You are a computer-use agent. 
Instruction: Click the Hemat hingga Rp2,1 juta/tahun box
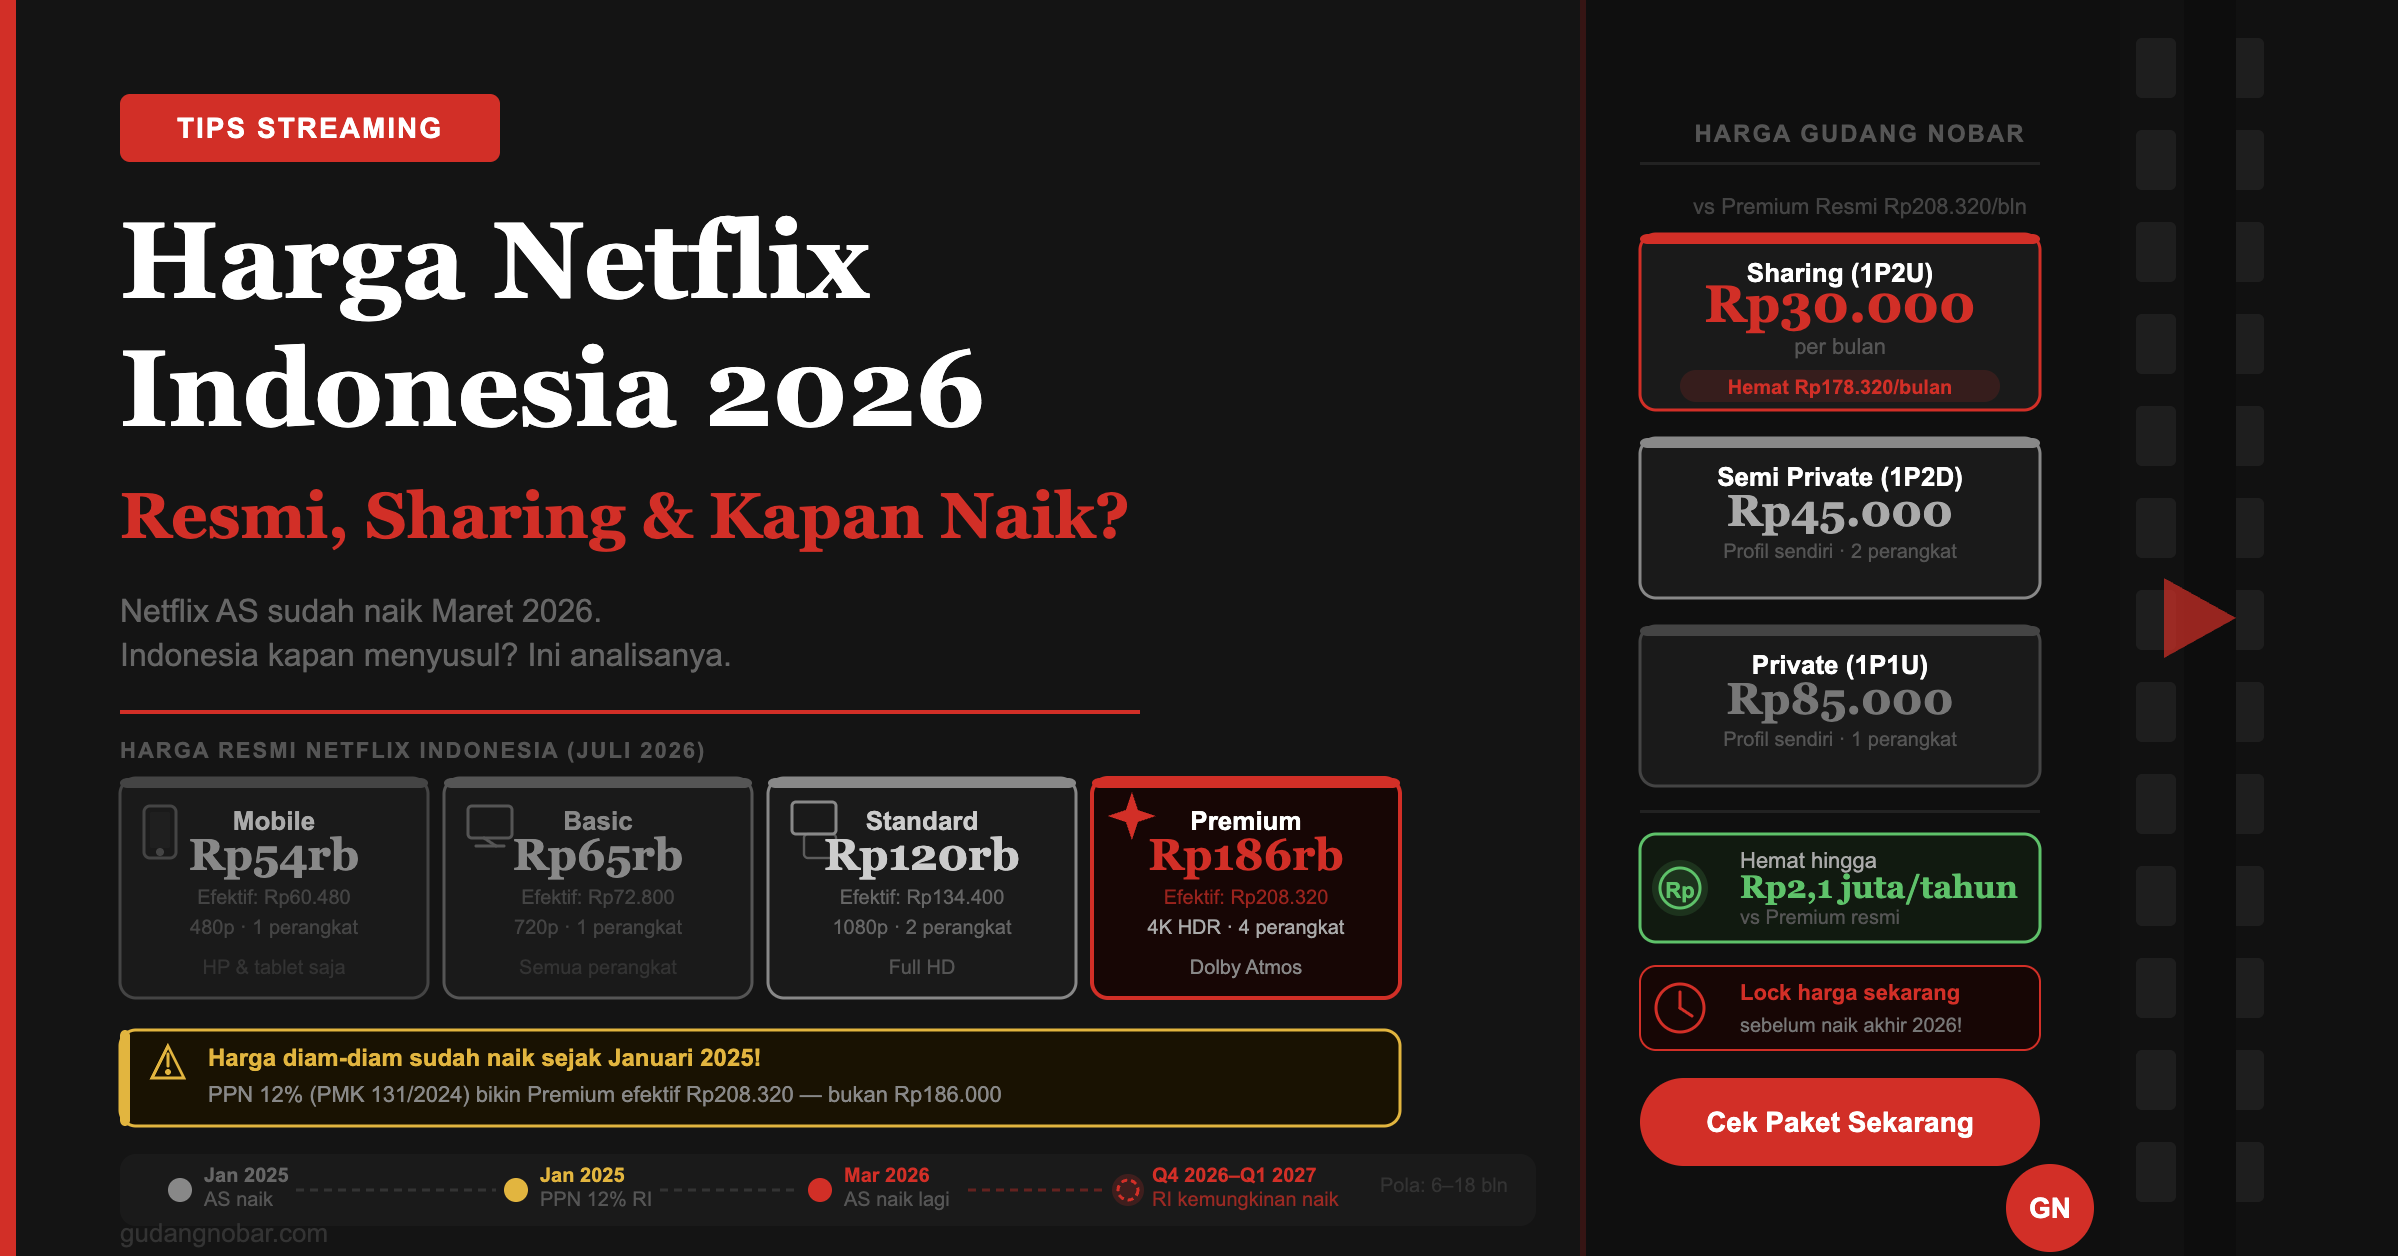tap(1839, 888)
